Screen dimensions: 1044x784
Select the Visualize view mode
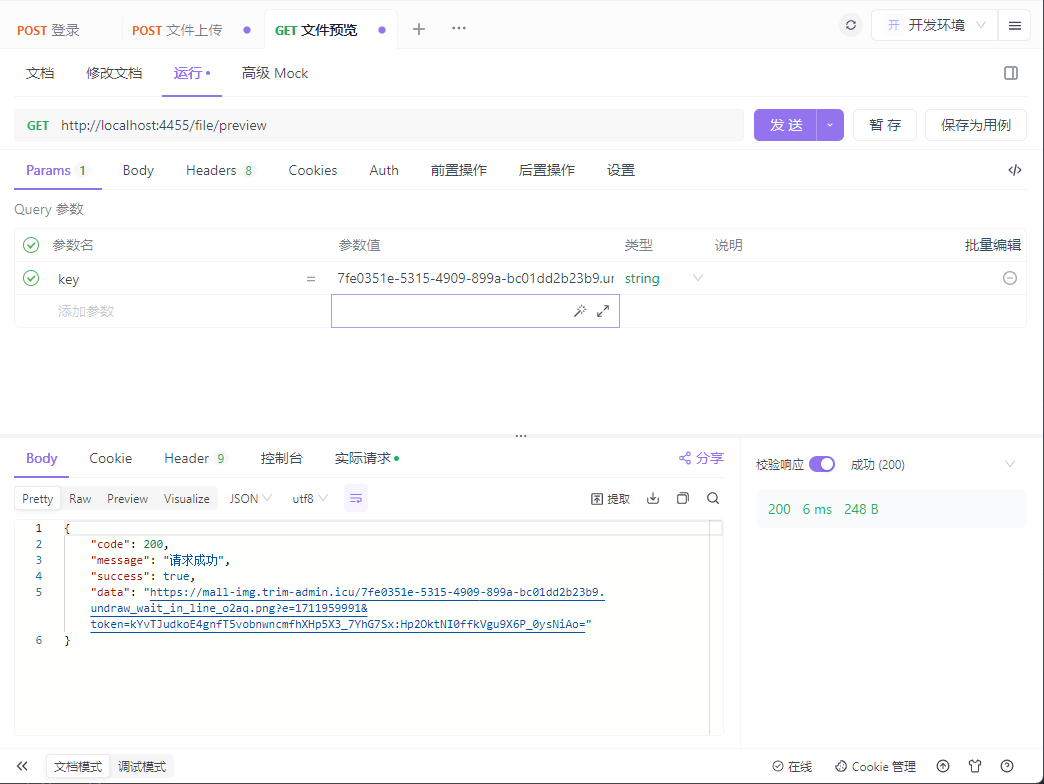pyautogui.click(x=186, y=498)
